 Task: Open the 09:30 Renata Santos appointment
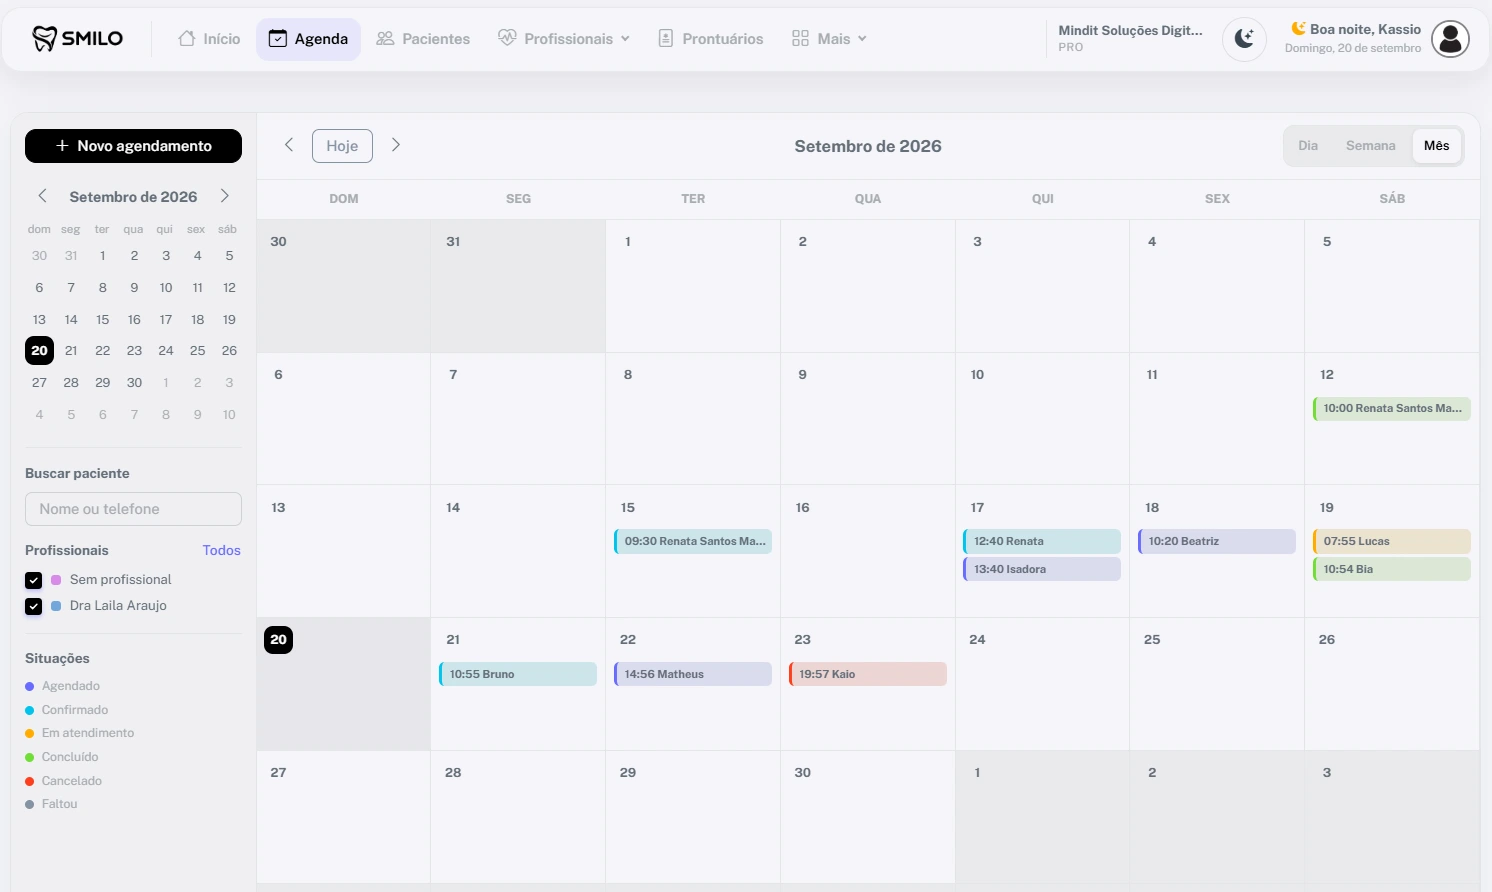[x=693, y=541]
